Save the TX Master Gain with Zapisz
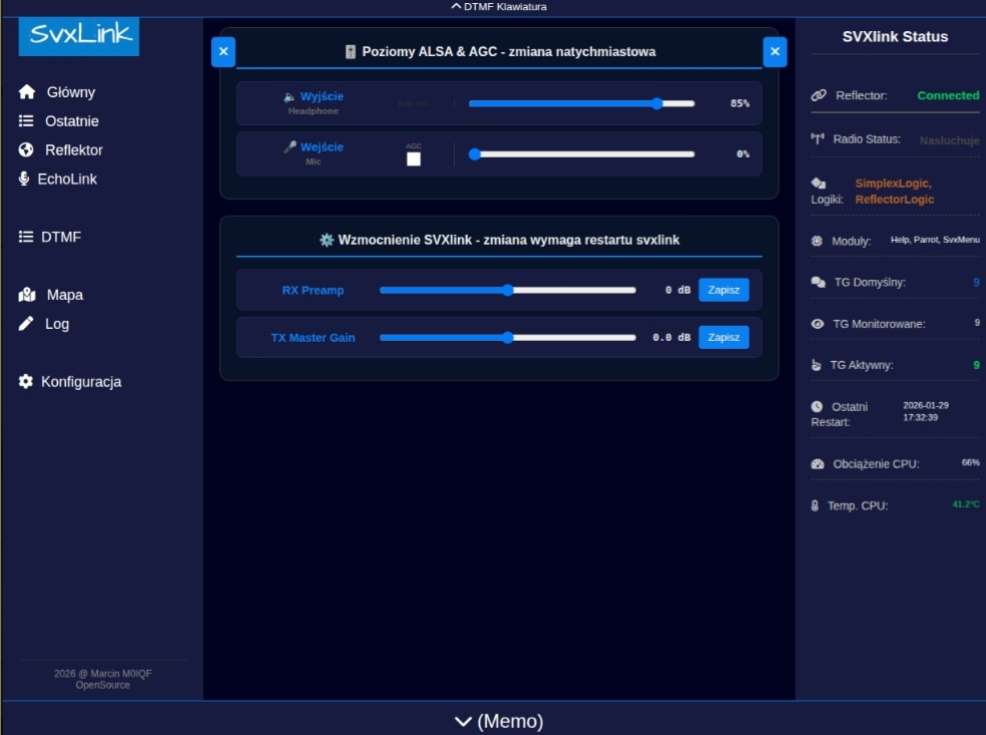 tap(723, 338)
